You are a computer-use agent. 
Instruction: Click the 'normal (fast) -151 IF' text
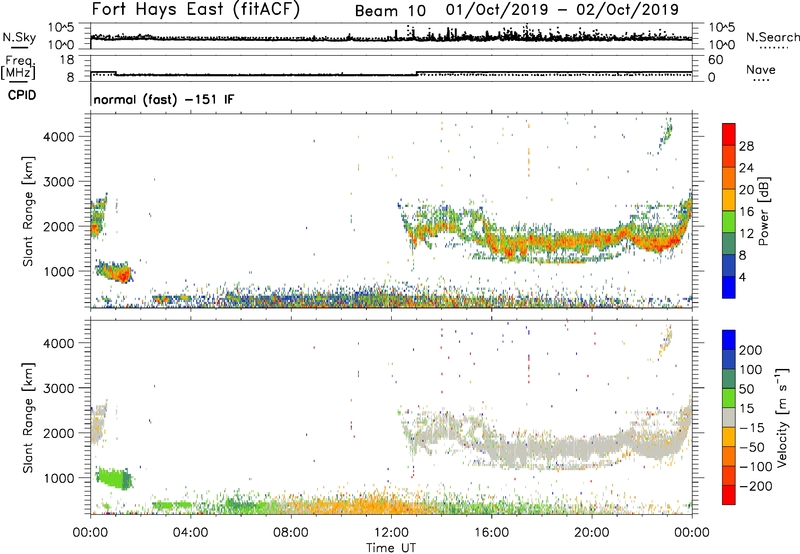coord(164,99)
